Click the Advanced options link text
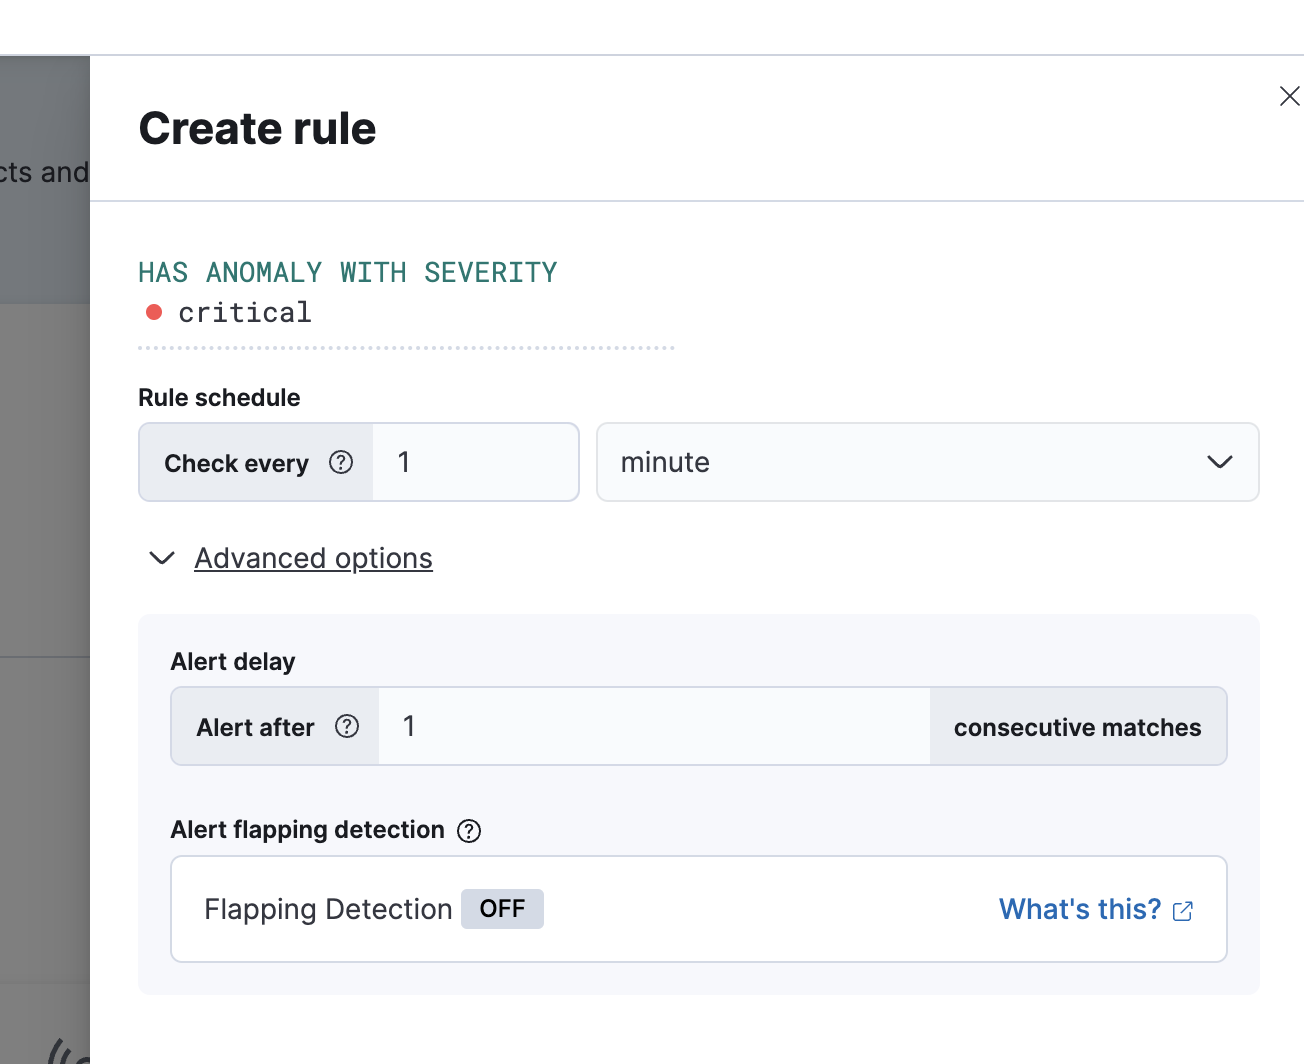 (313, 558)
